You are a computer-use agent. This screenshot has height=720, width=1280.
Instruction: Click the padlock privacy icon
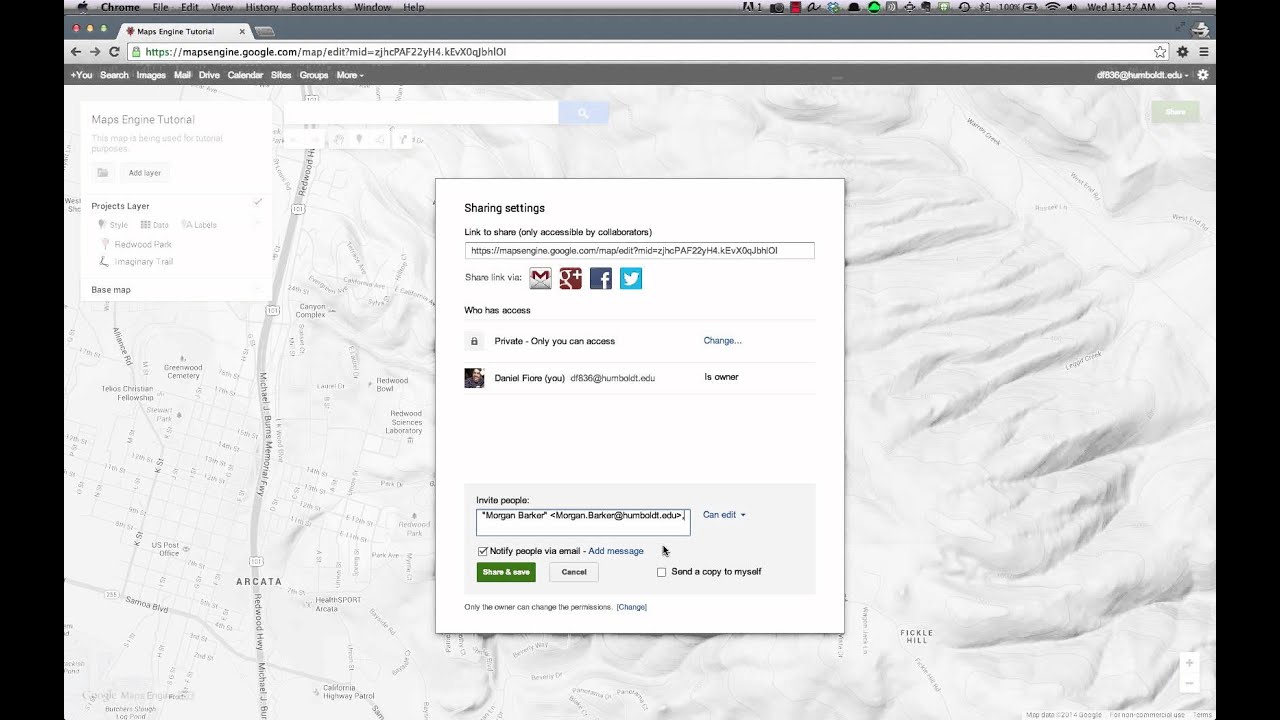coord(474,341)
